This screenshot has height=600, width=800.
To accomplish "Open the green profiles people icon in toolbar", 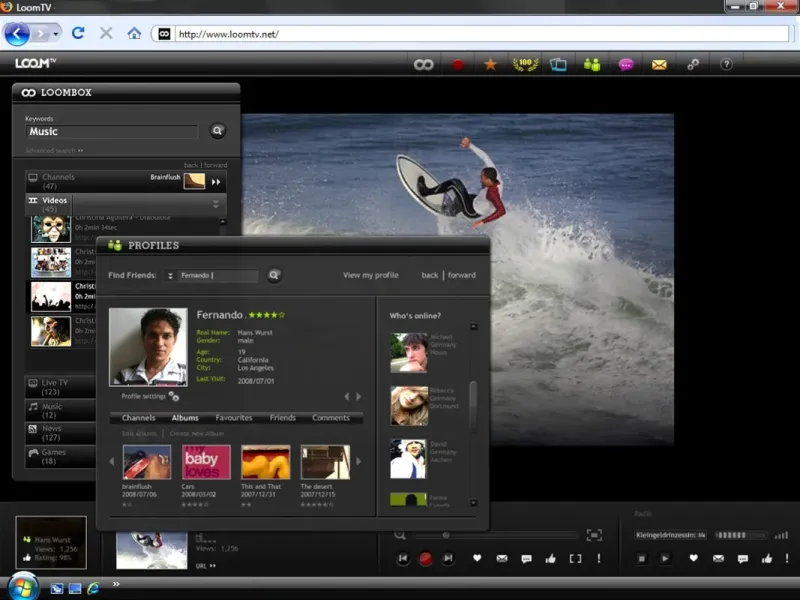I will click(x=592, y=65).
